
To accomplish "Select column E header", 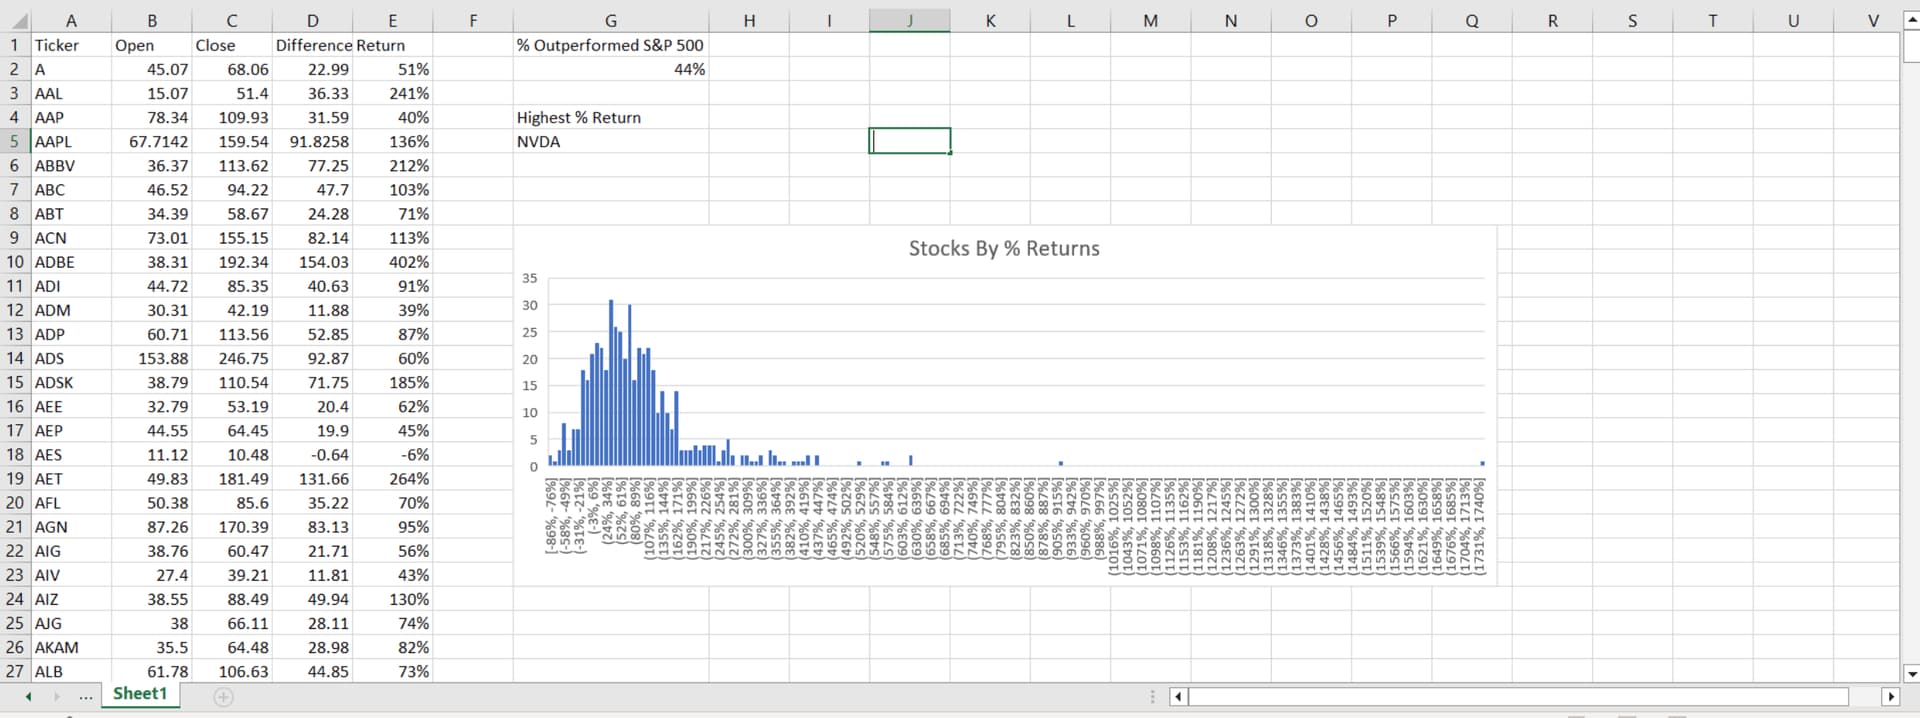I will click(392, 21).
